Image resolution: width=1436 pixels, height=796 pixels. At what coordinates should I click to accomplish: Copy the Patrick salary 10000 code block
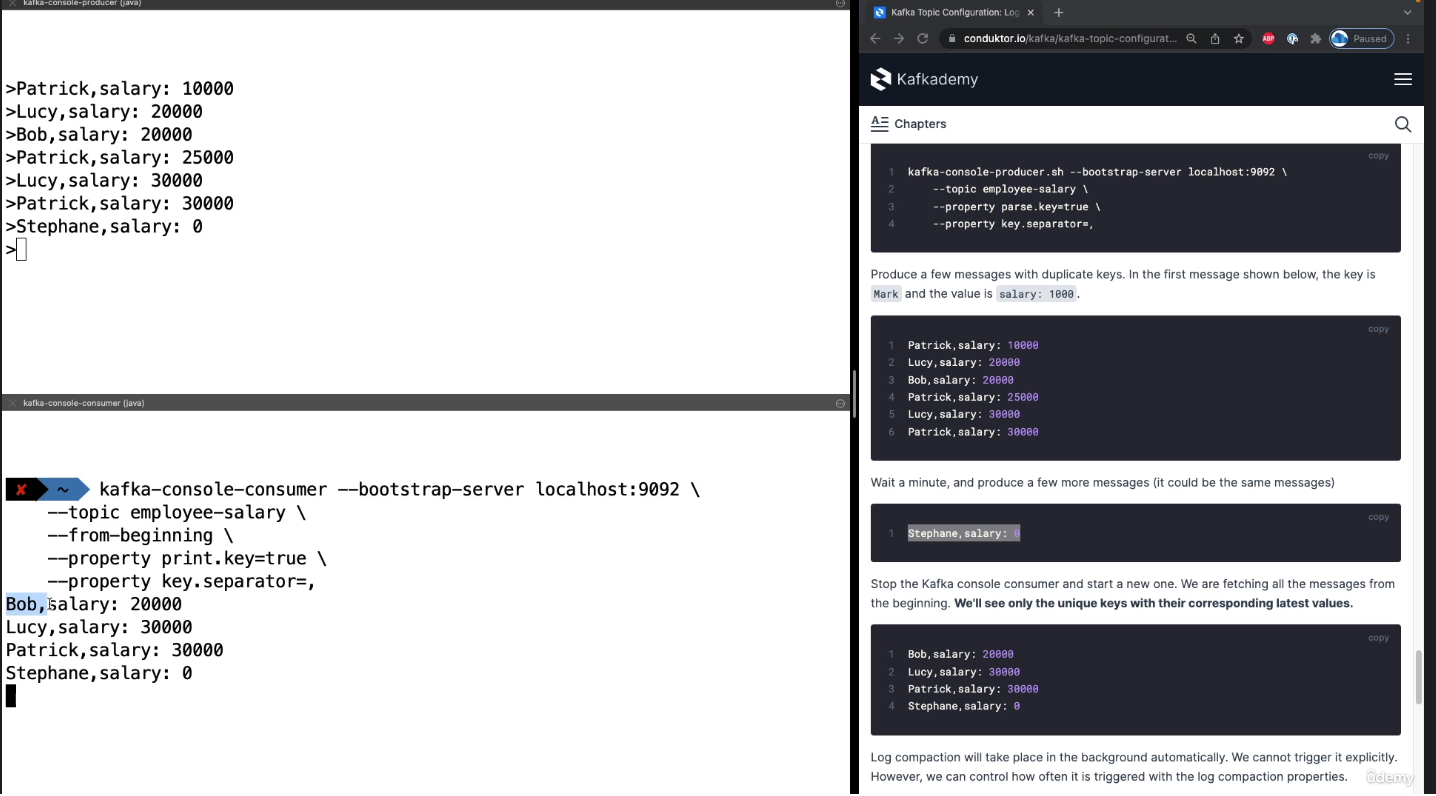point(1378,329)
